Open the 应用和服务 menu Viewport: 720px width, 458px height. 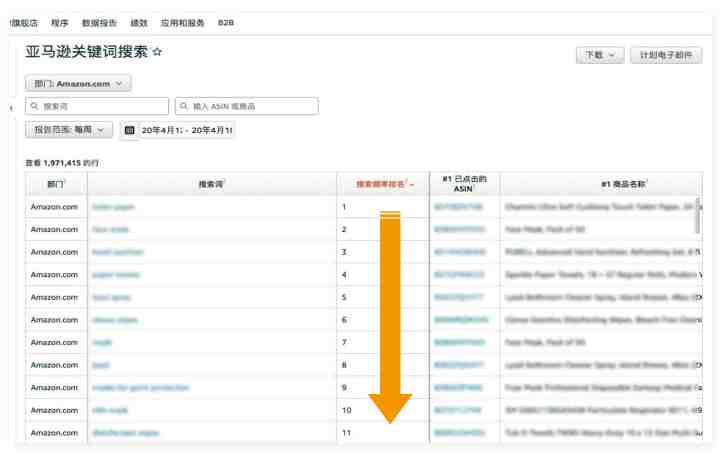pyautogui.click(x=182, y=22)
